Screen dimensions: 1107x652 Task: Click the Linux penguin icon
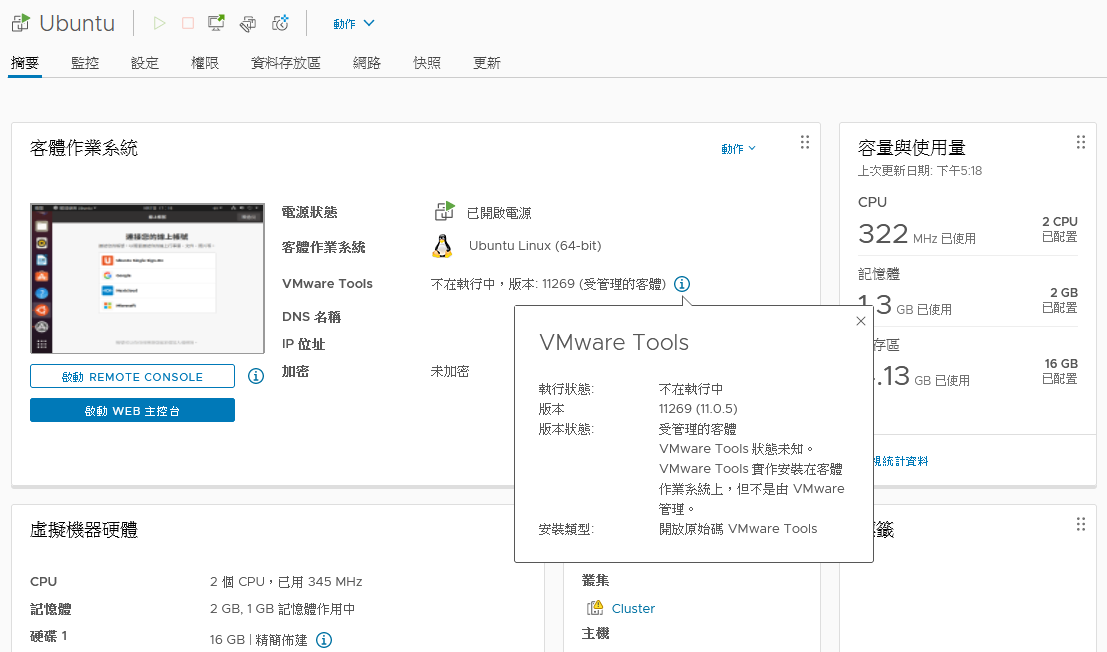(x=442, y=246)
